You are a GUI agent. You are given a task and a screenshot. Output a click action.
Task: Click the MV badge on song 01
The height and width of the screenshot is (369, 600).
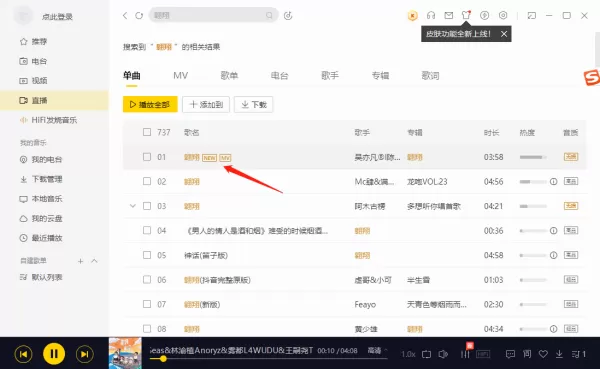pos(225,158)
